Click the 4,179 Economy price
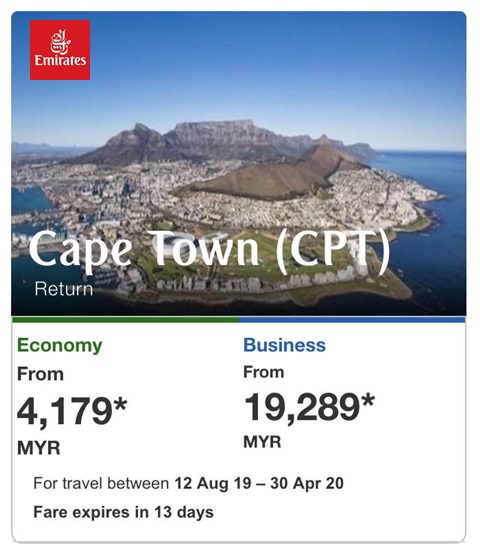The image size is (480, 549). [65, 411]
